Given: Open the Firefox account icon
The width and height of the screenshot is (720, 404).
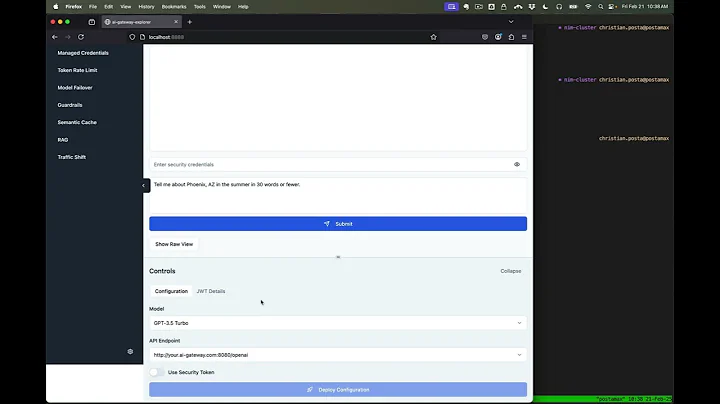Looking at the screenshot, I should [498, 37].
